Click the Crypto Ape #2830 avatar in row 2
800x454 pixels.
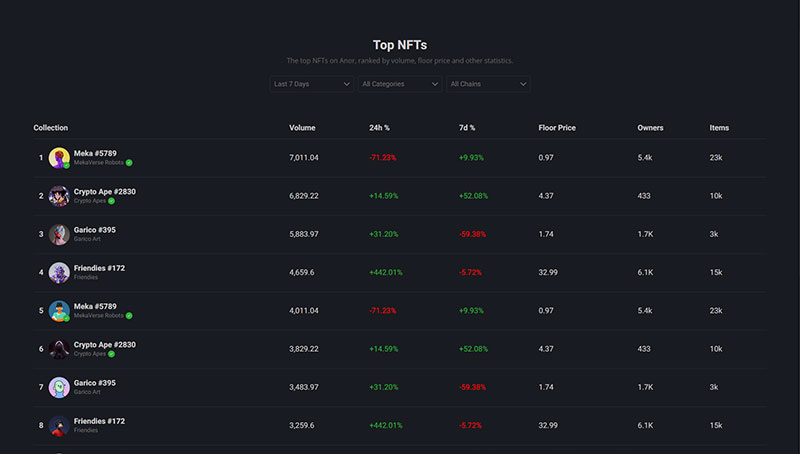pos(59,196)
